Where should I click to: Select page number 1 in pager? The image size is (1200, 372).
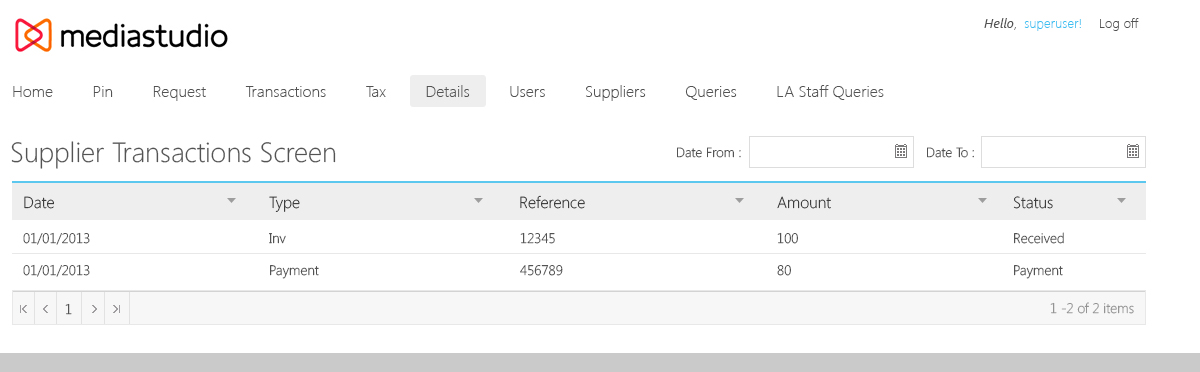[x=69, y=309]
